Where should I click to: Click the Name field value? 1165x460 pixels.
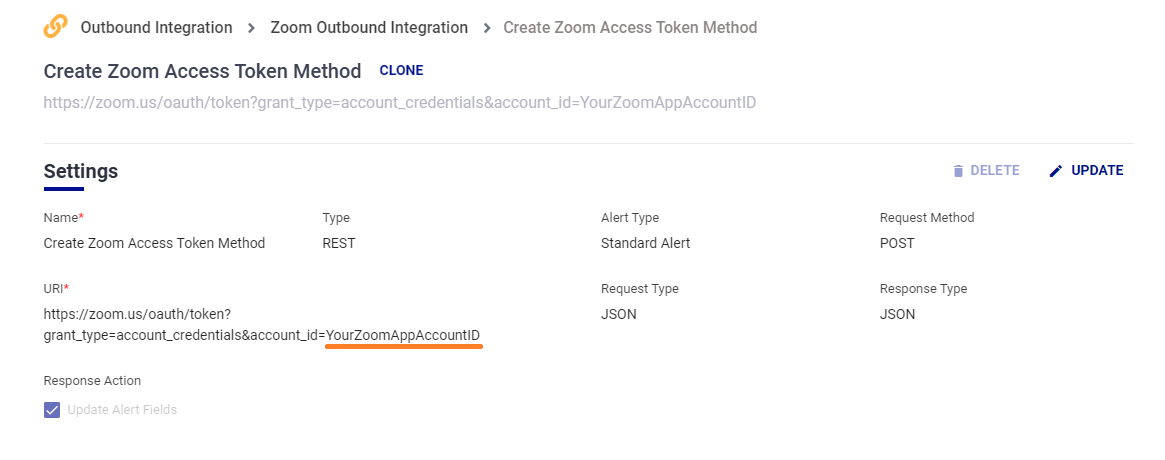point(154,243)
